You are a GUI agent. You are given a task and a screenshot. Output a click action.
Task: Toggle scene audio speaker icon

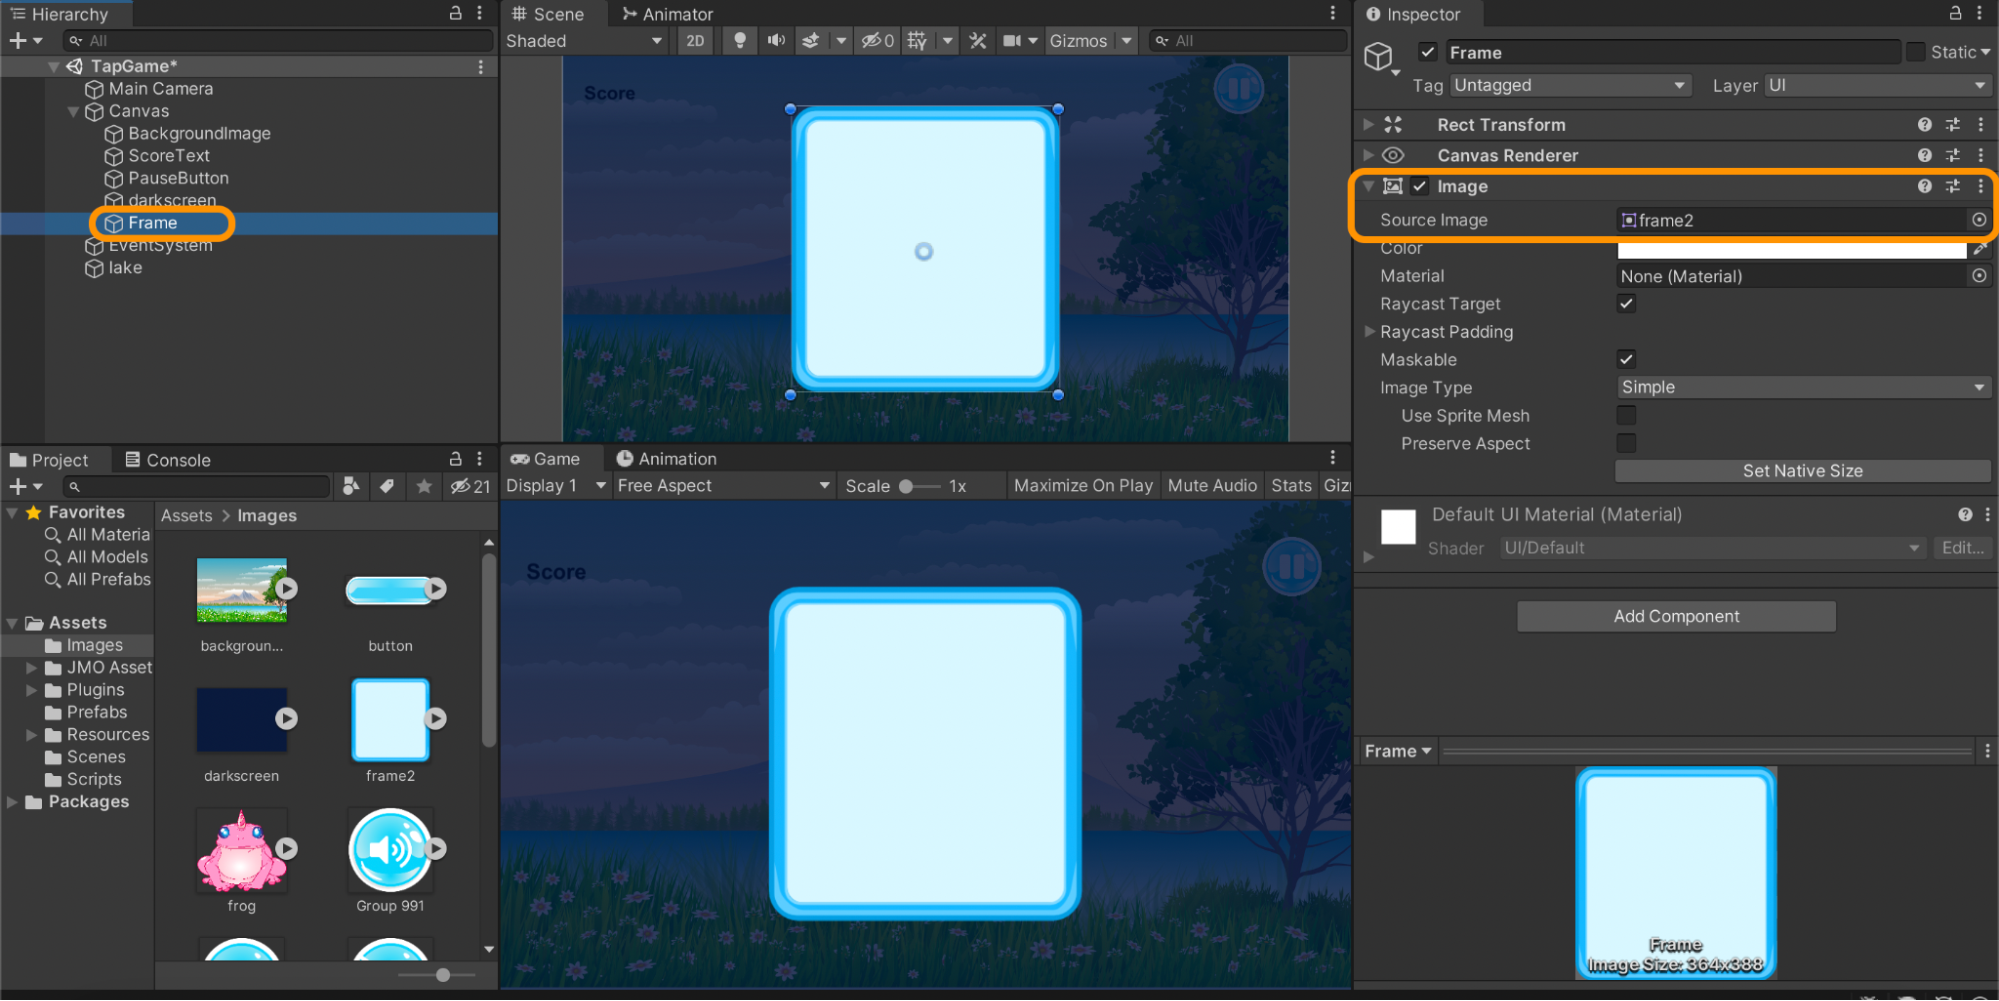[x=776, y=40]
